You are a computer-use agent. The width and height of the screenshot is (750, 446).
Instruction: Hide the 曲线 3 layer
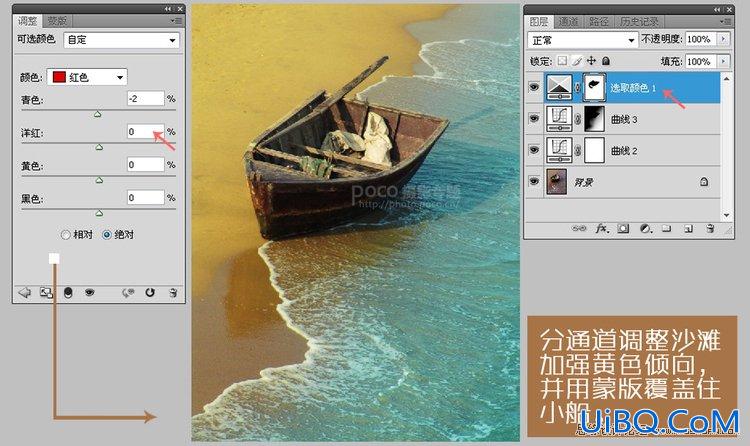pos(534,119)
